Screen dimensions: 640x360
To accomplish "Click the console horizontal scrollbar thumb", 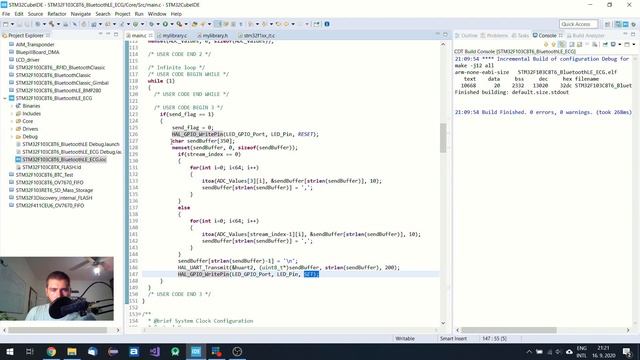I will pyautogui.click(x=509, y=330).
